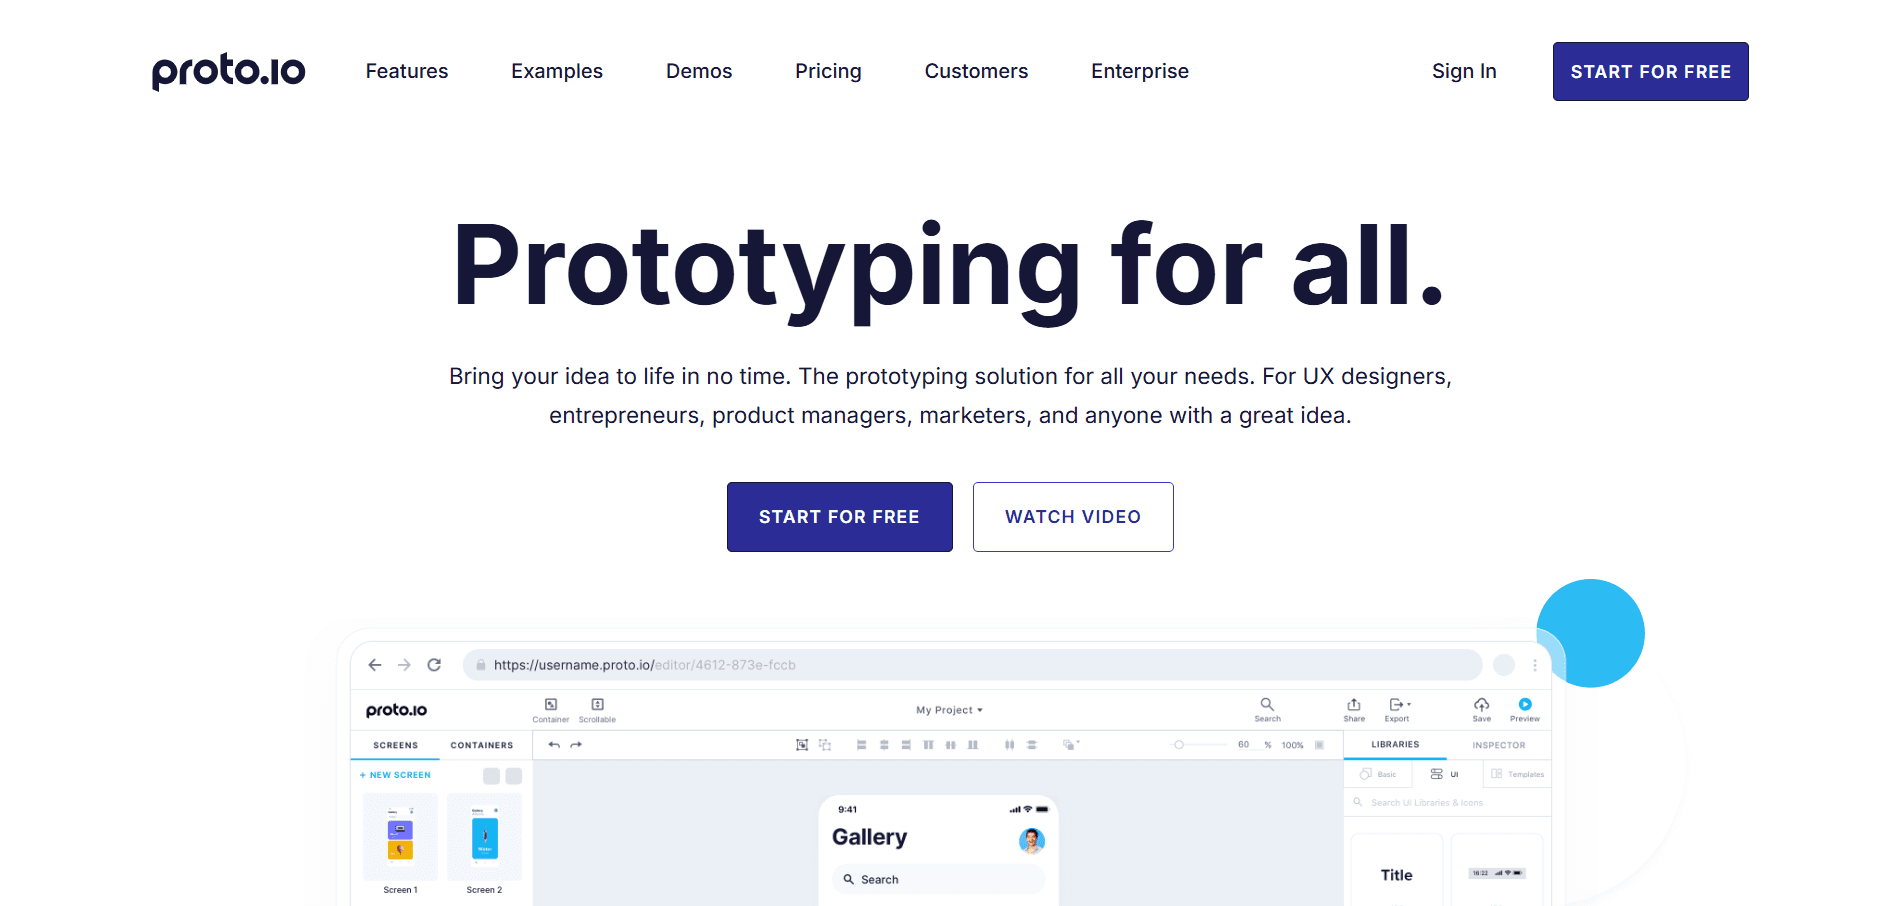Open Search using the magnifier icon
This screenshot has width=1901, height=906.
[1267, 708]
